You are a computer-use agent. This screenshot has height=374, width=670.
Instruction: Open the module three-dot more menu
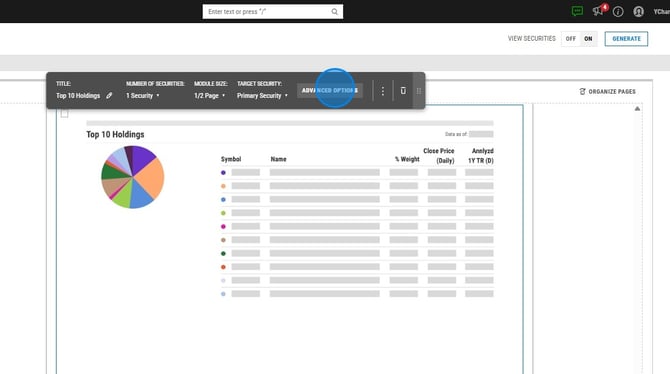(x=383, y=91)
